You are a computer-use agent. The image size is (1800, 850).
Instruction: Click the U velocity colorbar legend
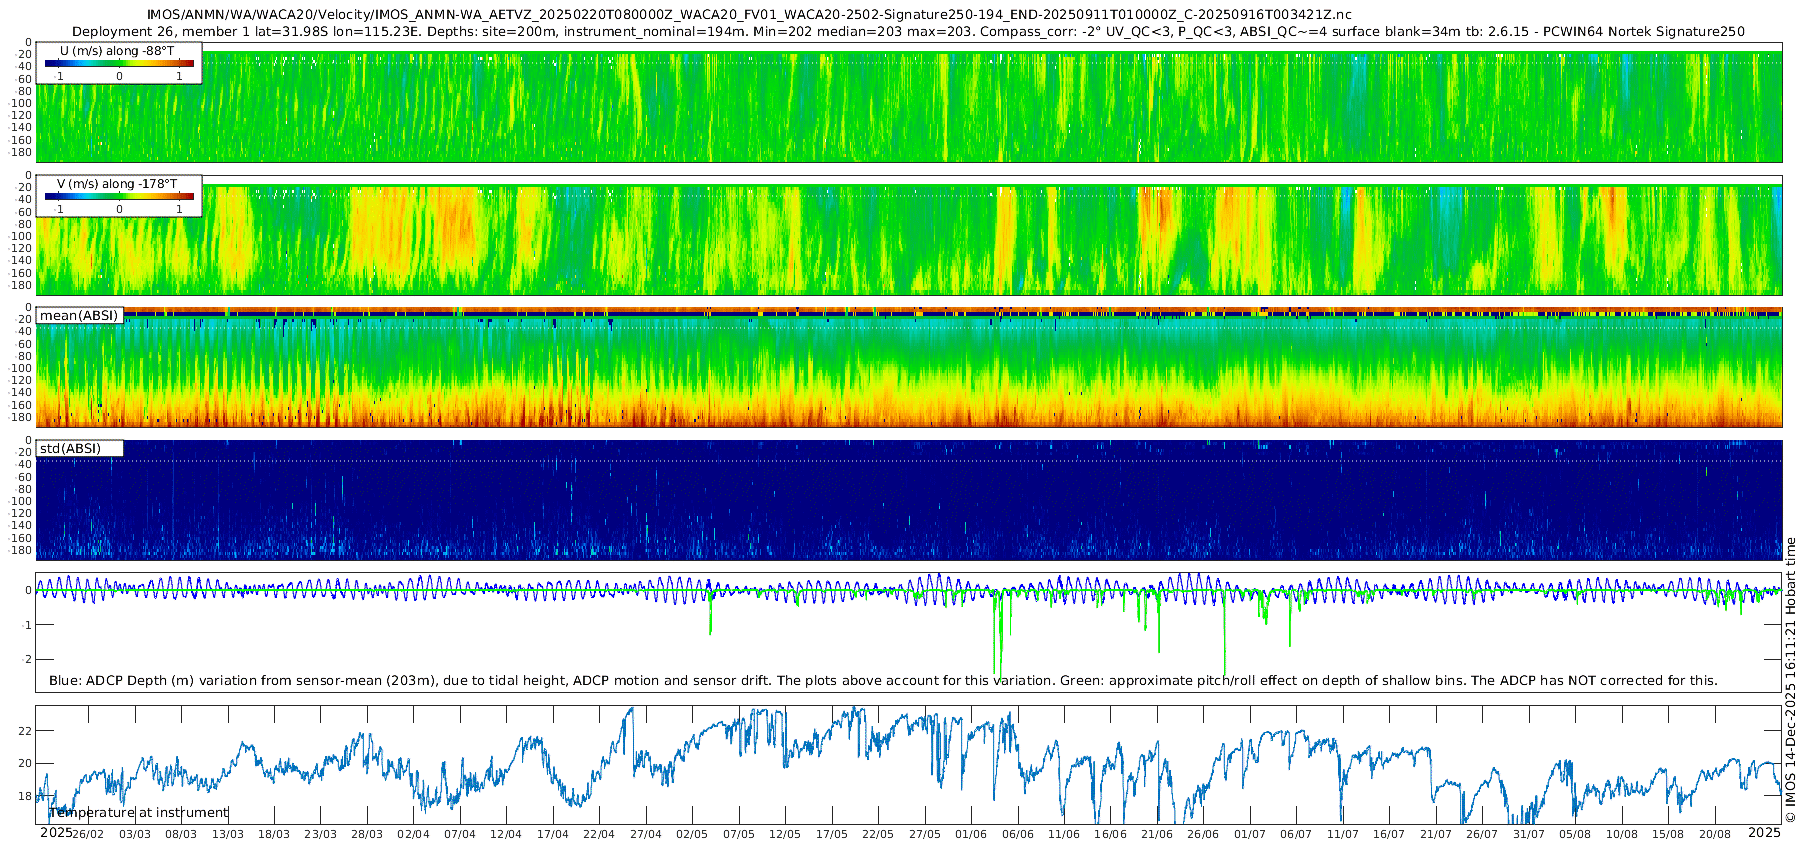point(119,63)
